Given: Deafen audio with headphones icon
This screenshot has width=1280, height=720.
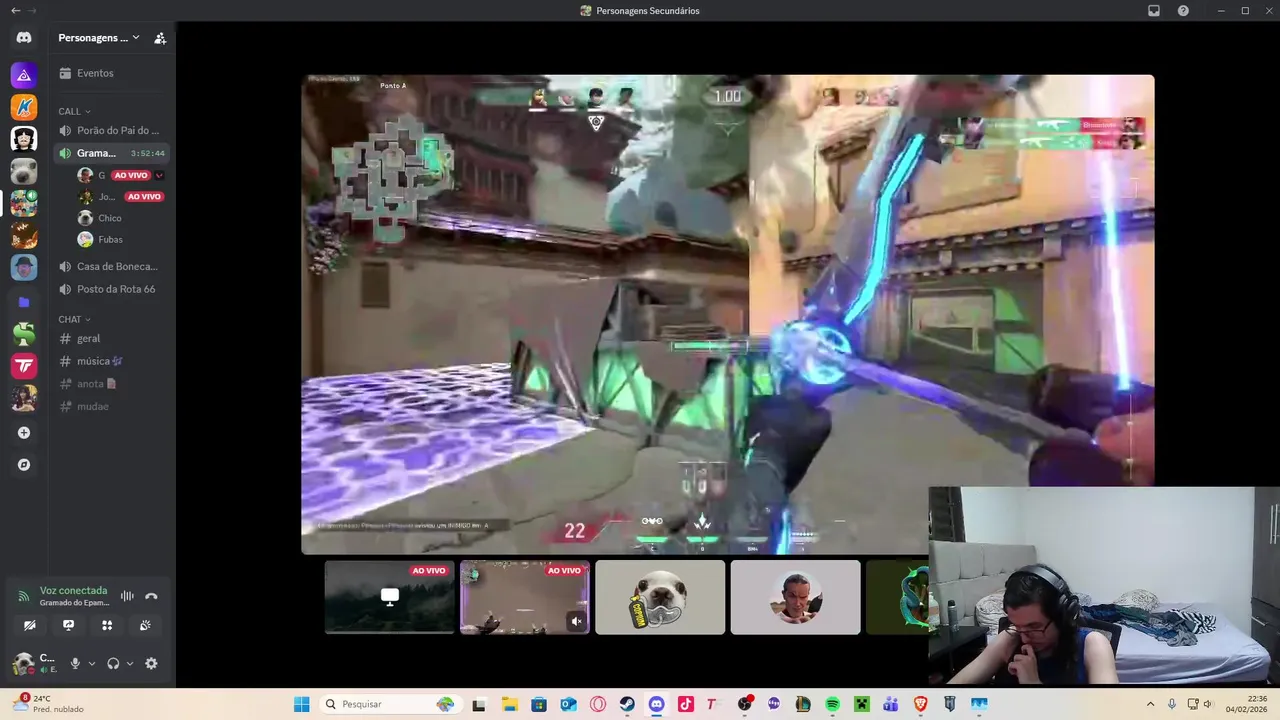Looking at the screenshot, I should [x=113, y=663].
